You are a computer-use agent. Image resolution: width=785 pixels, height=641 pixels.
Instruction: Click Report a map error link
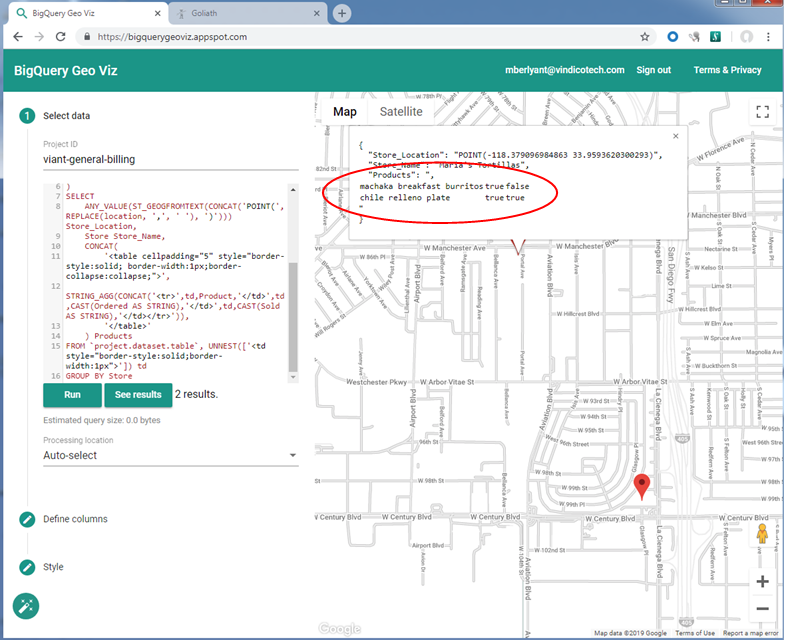[x=750, y=633]
